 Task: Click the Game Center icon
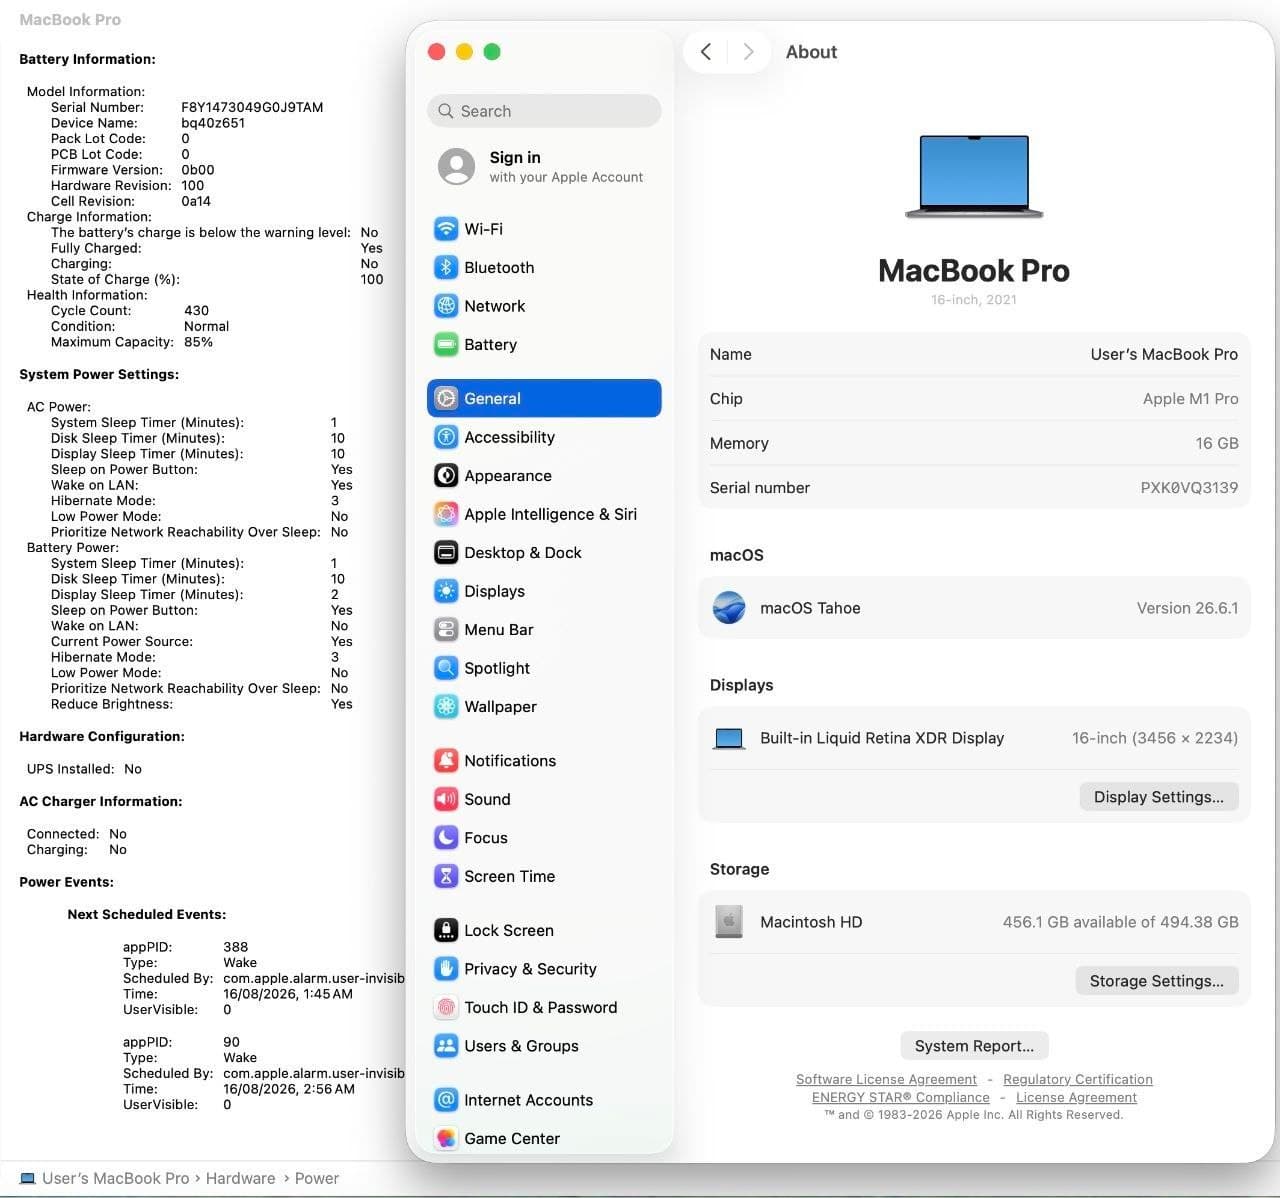tap(446, 1138)
